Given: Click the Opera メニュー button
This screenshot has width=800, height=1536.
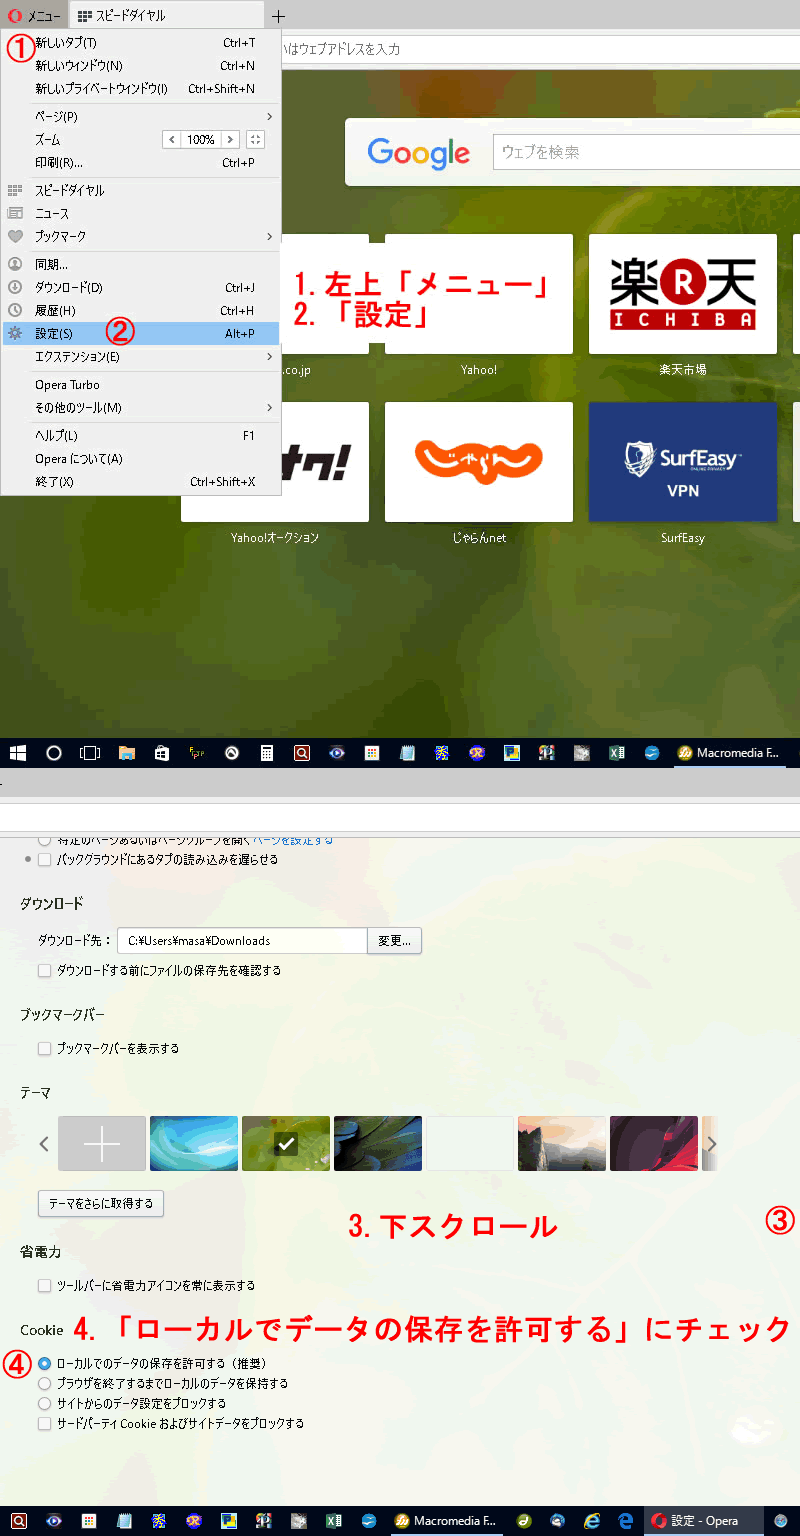Looking at the screenshot, I should 35,16.
